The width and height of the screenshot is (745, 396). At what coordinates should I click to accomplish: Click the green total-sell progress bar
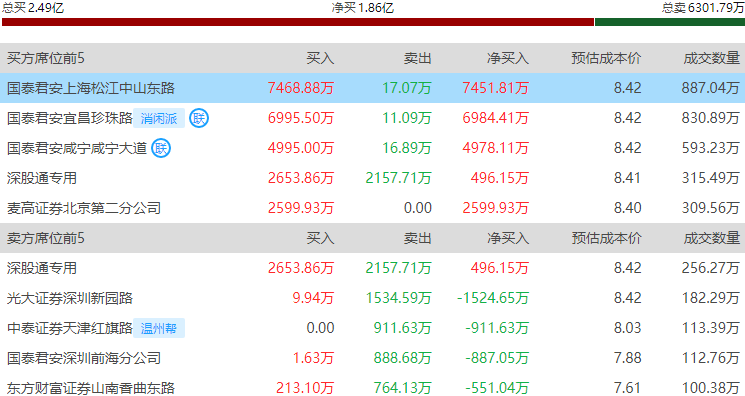coord(670,22)
